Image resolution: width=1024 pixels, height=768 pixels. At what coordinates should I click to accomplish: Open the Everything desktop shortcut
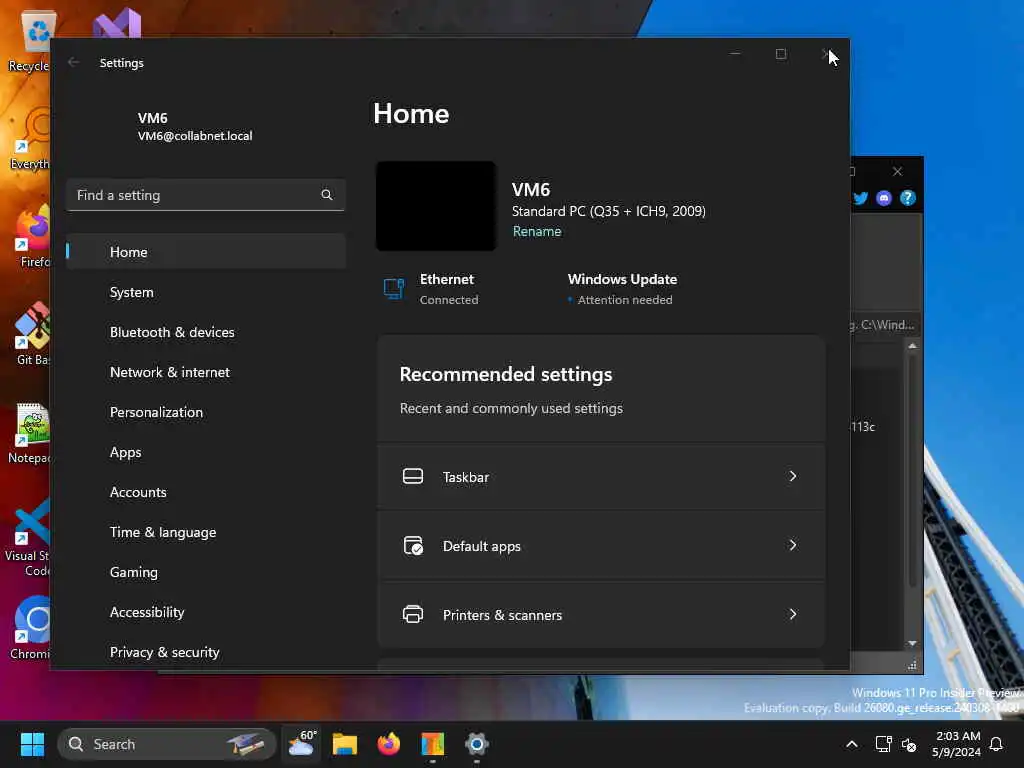(30, 138)
